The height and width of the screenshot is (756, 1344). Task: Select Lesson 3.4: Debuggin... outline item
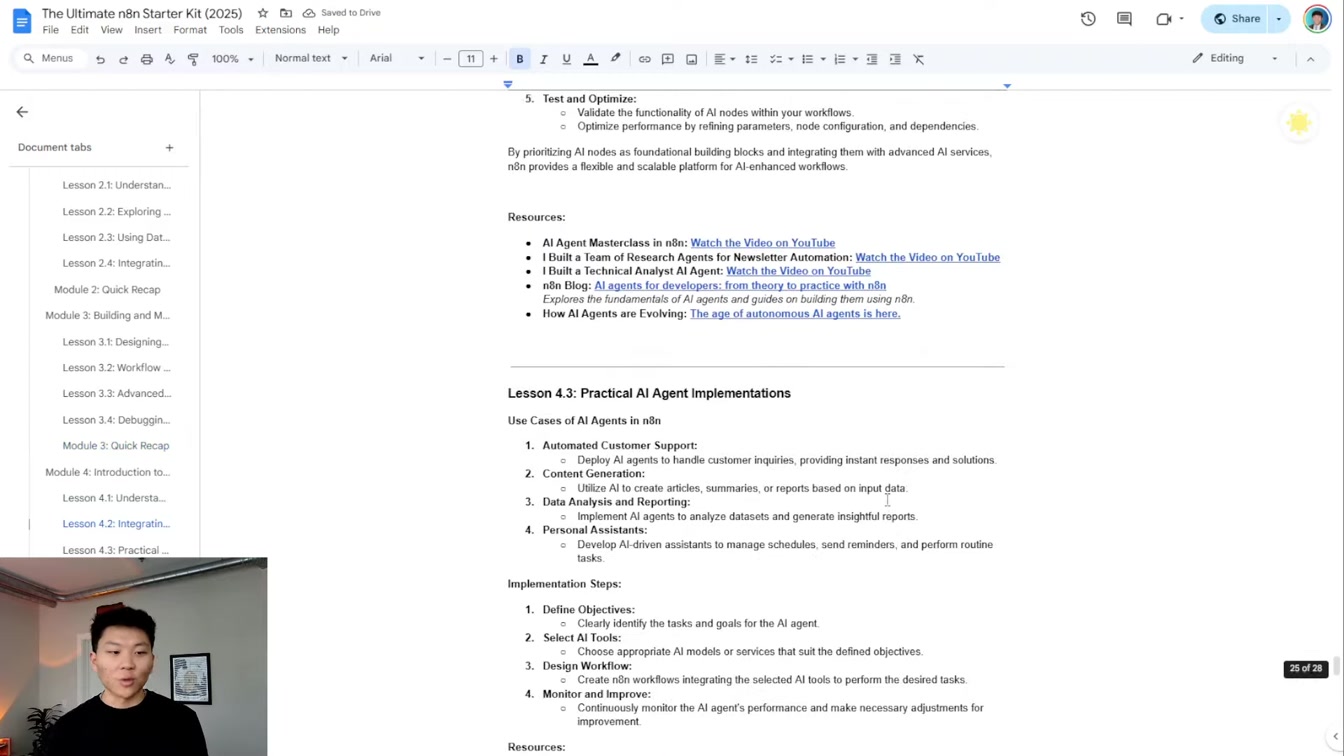(x=116, y=420)
